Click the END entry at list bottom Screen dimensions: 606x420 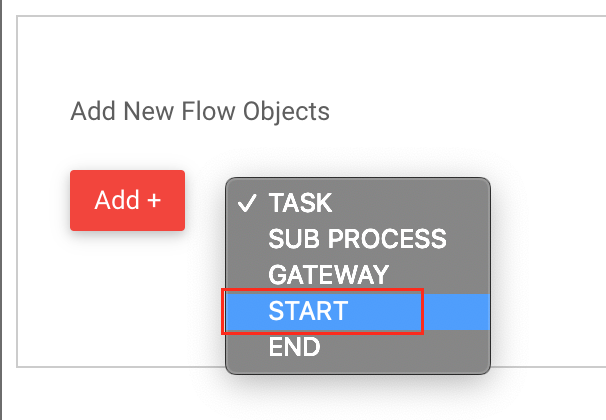294,347
